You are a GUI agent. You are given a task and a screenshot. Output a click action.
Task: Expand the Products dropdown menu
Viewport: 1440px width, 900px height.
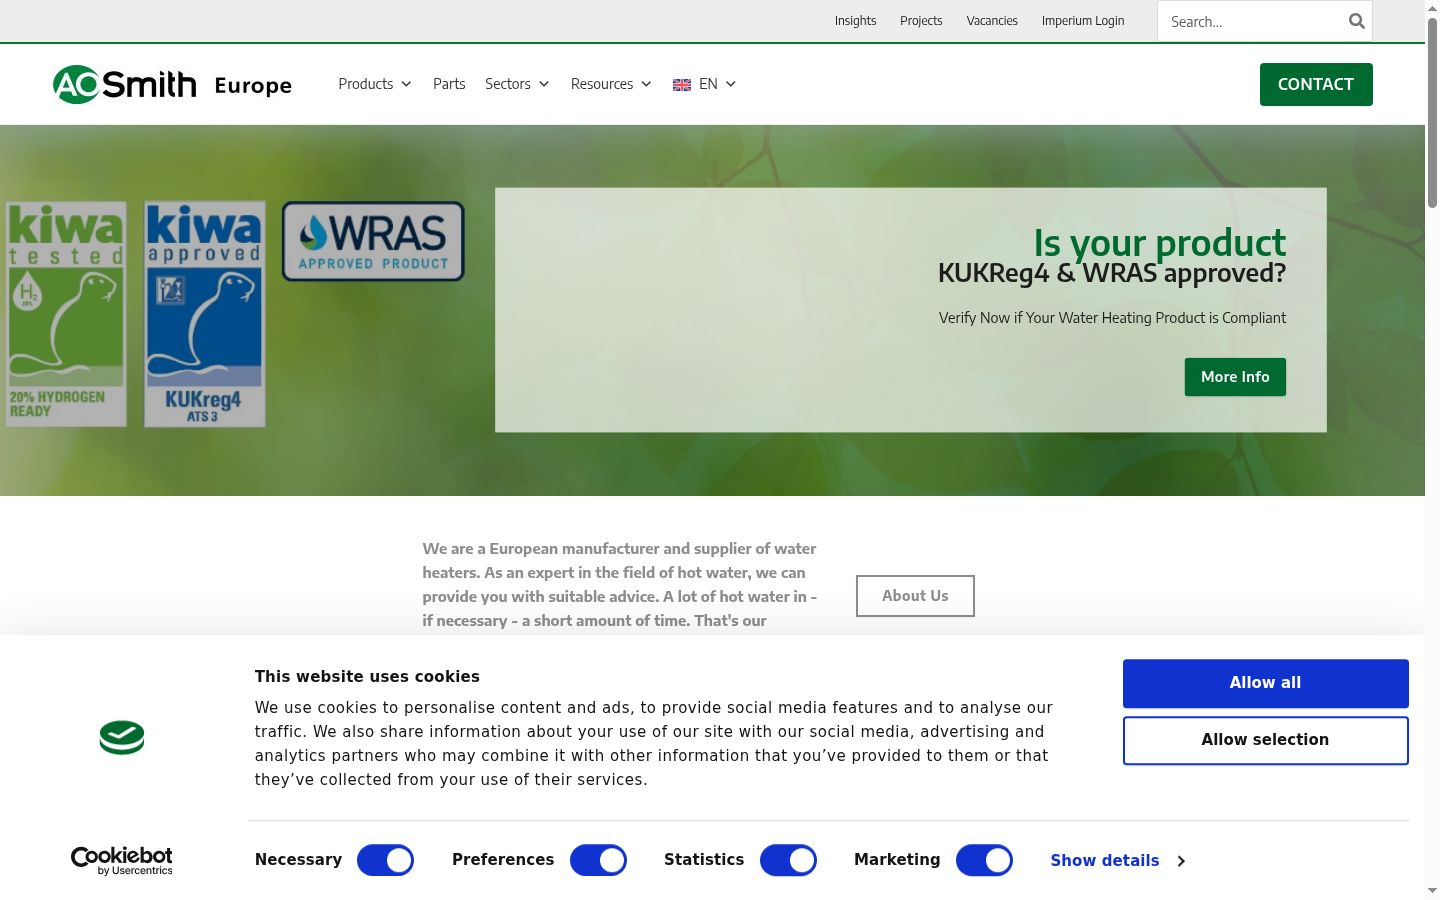(375, 84)
